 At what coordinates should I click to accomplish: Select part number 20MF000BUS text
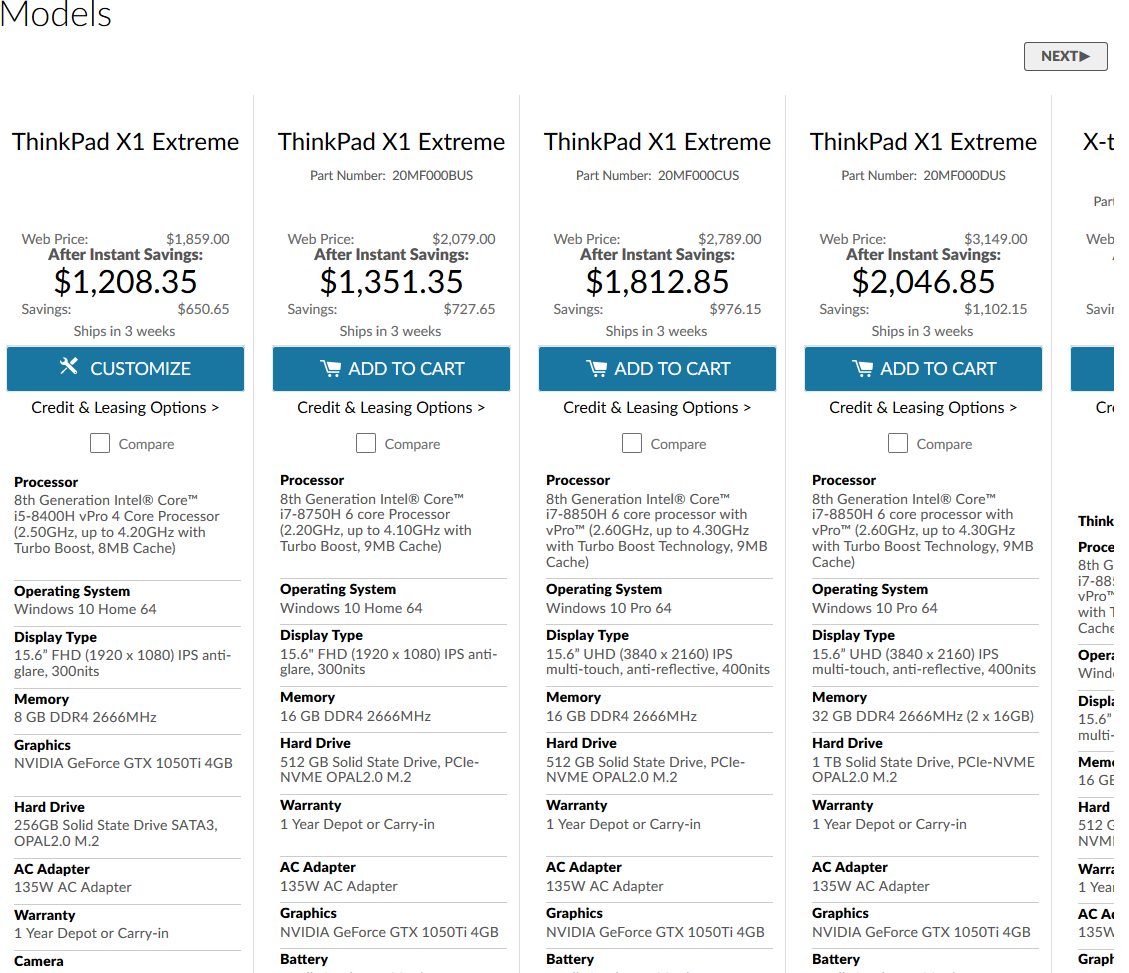[432, 176]
